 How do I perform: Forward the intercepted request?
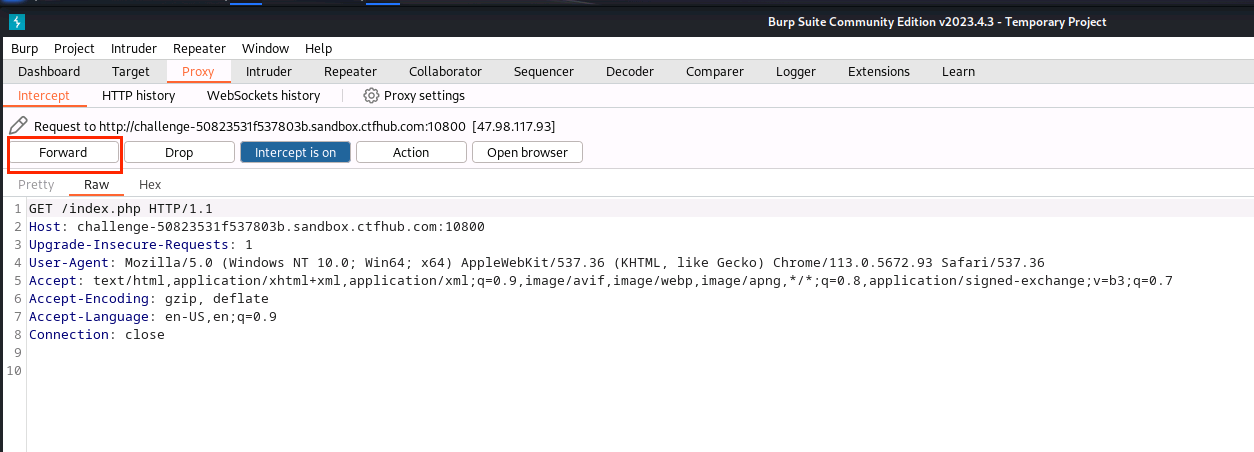63,152
